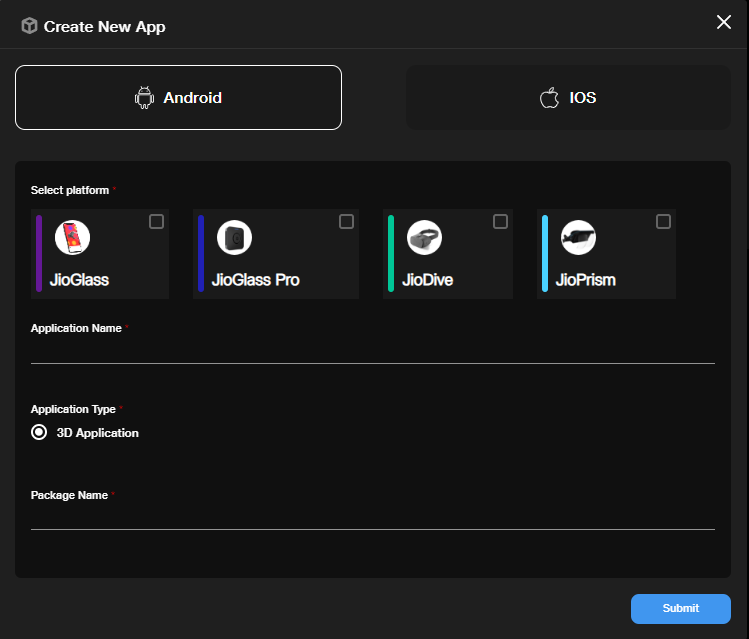Tick the JioDive platform checkbox
The width and height of the screenshot is (749, 639).
coord(500,222)
